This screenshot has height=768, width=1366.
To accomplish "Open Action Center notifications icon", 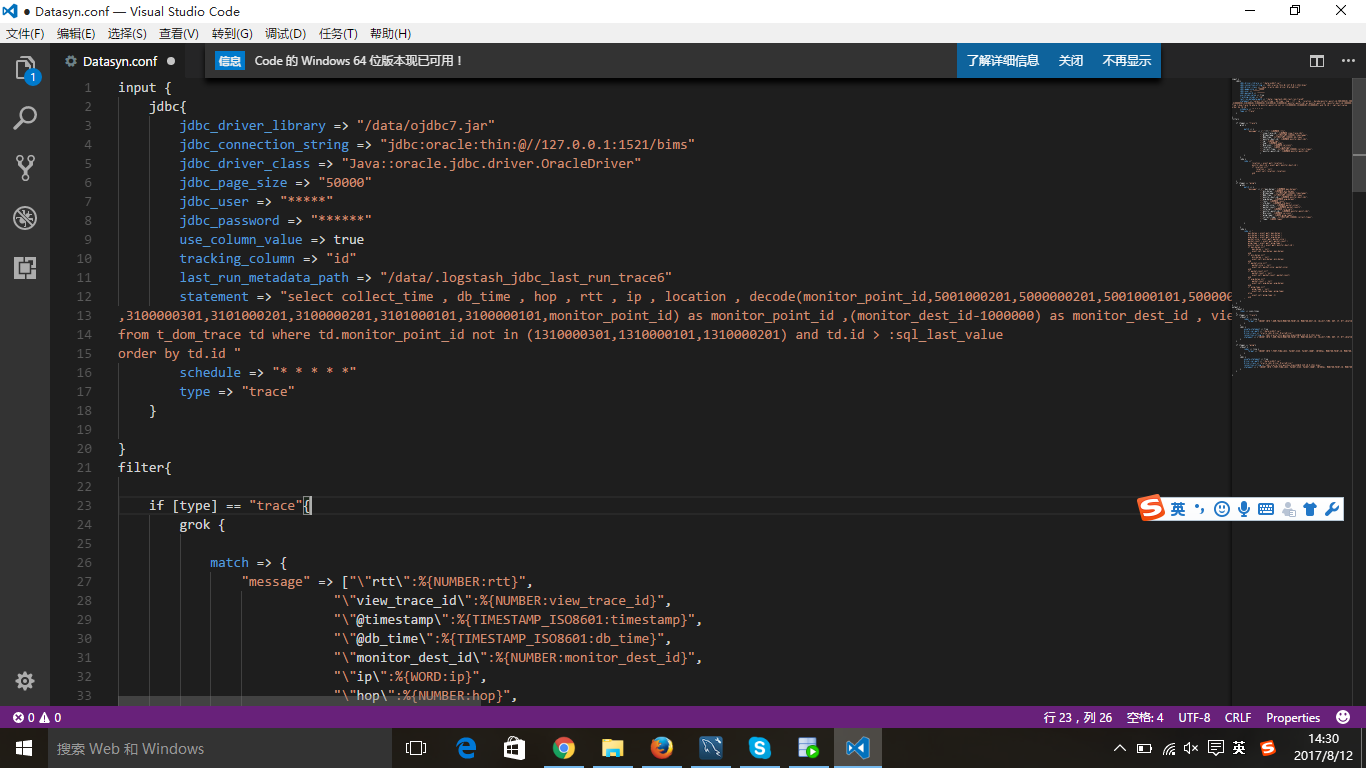I will [1215, 748].
